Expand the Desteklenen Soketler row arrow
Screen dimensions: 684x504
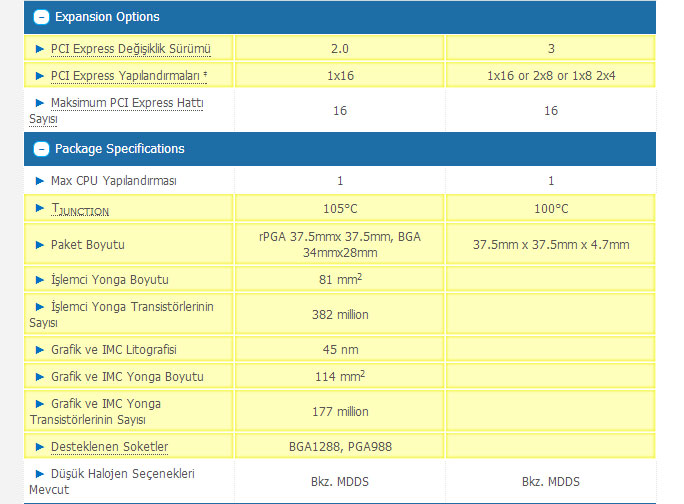coord(40,447)
